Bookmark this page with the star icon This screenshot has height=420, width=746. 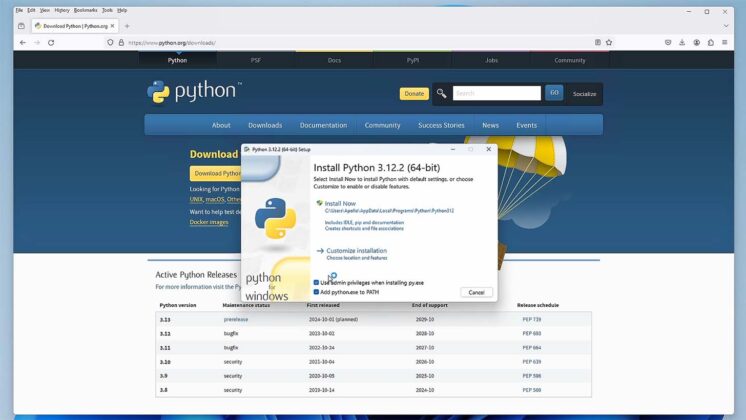click(x=609, y=42)
